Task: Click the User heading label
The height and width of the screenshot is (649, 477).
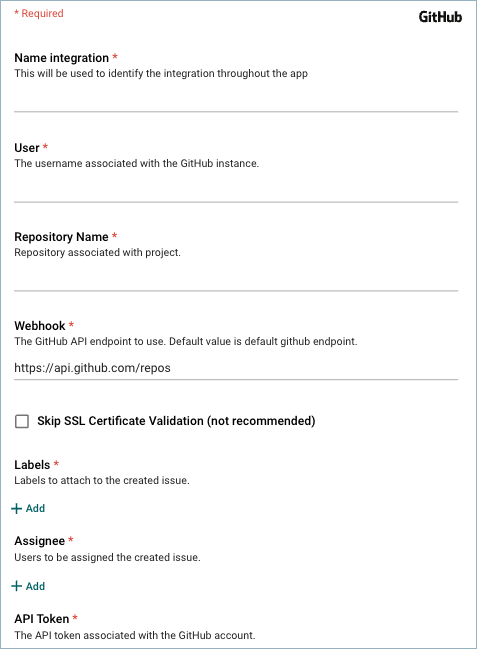Action: [x=27, y=148]
